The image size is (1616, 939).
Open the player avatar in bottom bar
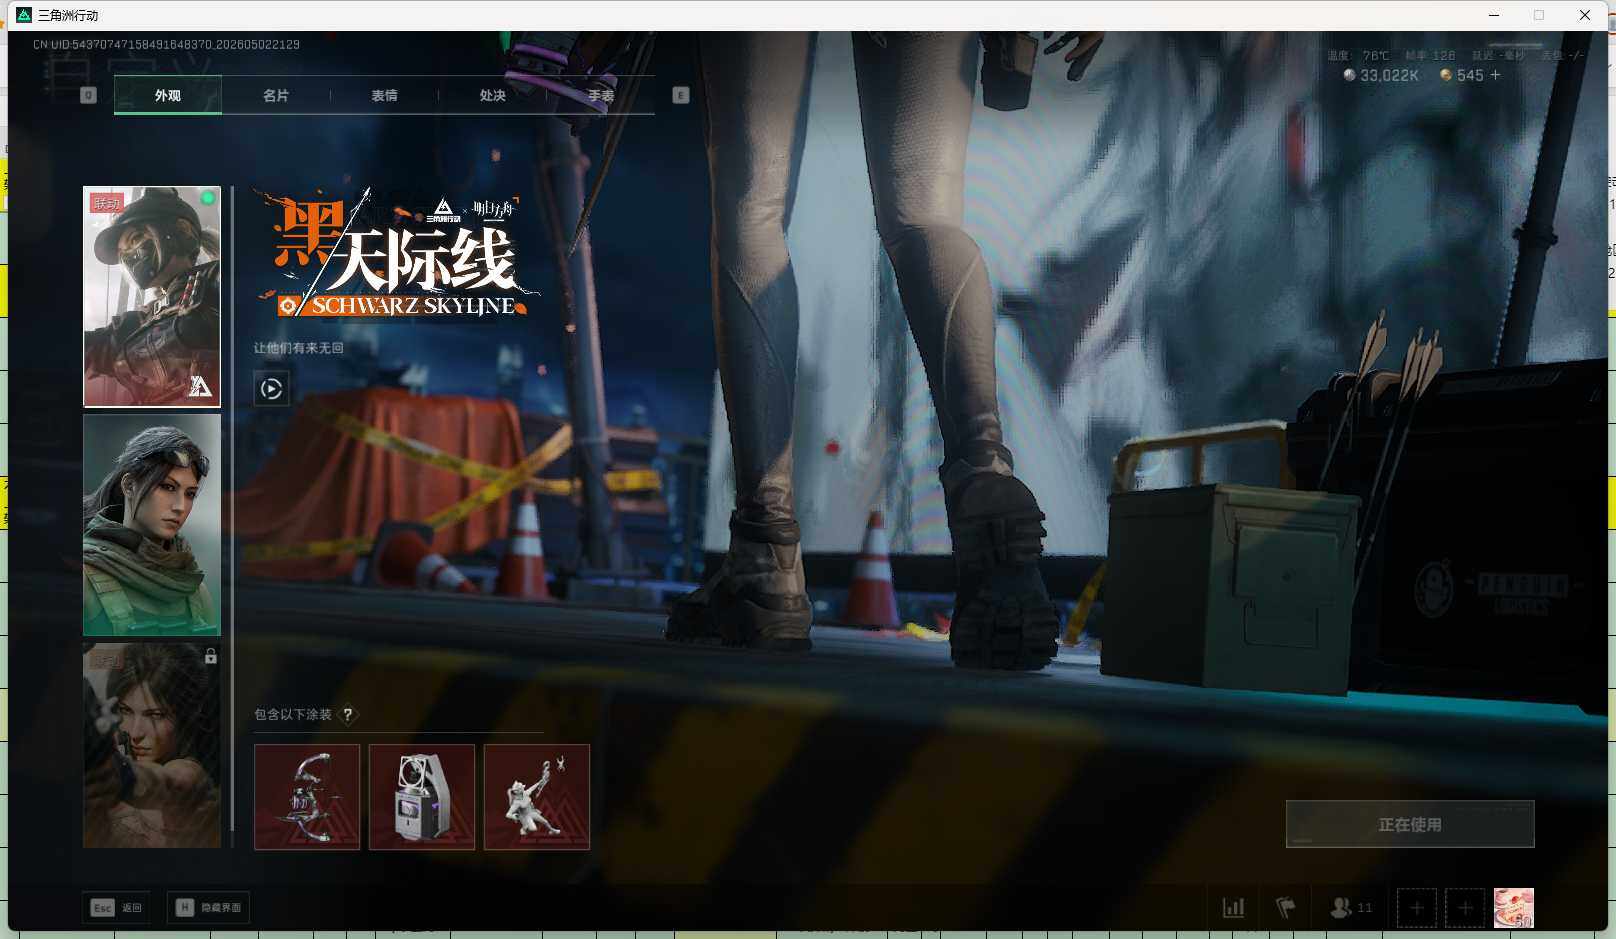1514,907
